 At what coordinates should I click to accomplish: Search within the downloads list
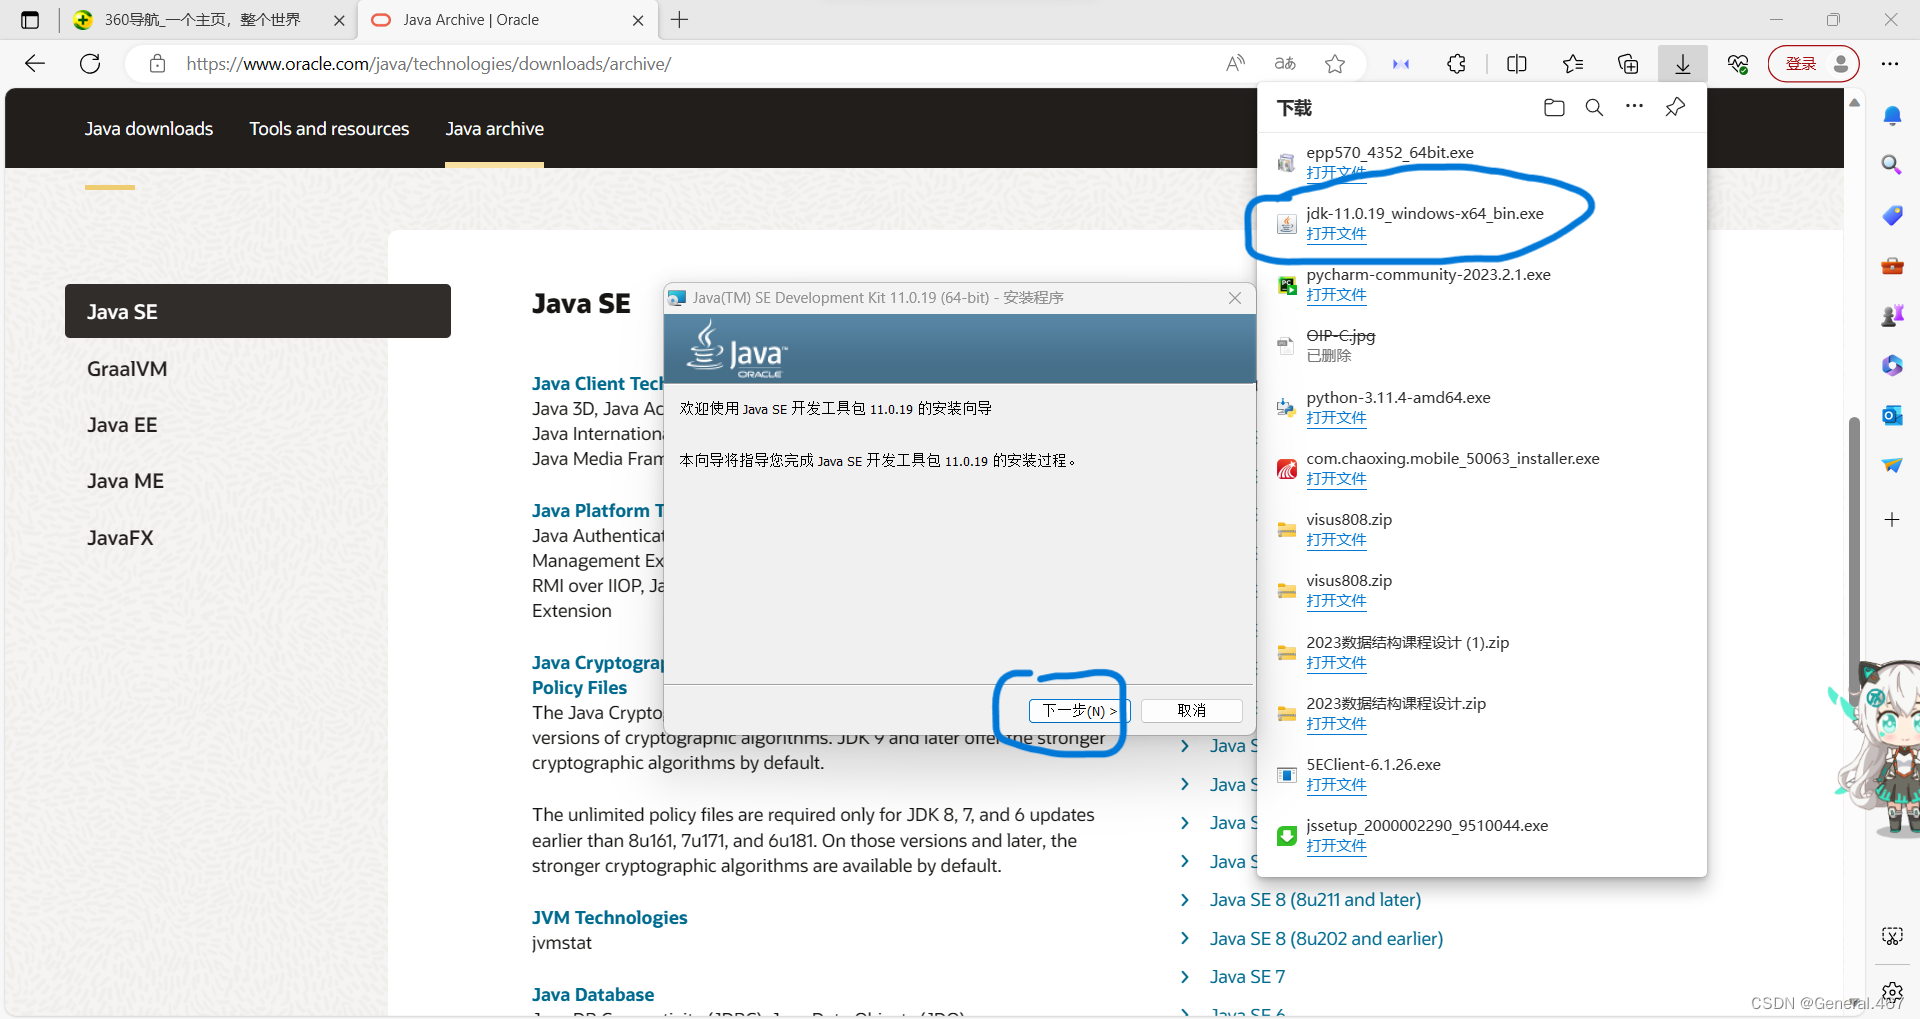tap(1594, 107)
